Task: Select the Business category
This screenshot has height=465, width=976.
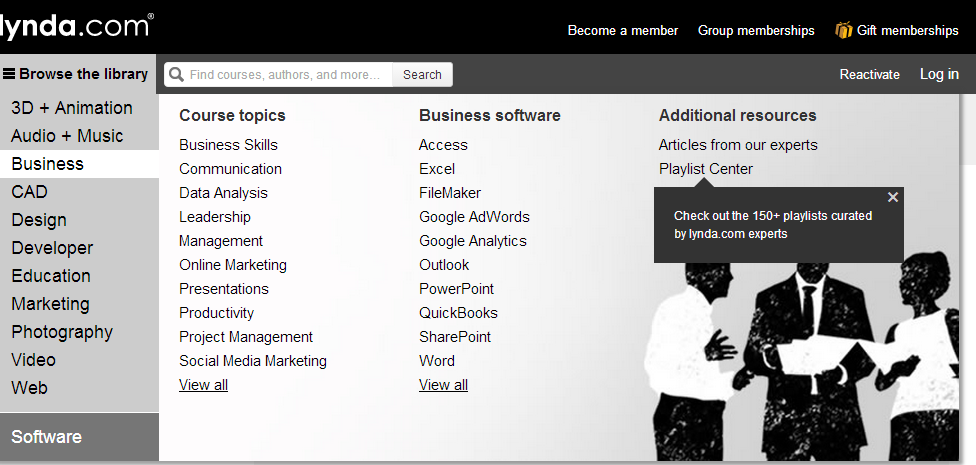Action: point(79,164)
